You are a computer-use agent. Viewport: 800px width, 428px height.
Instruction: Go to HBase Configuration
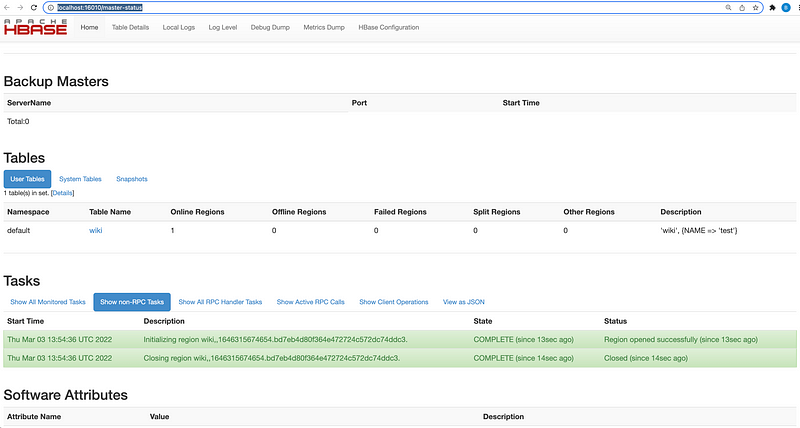(x=389, y=27)
